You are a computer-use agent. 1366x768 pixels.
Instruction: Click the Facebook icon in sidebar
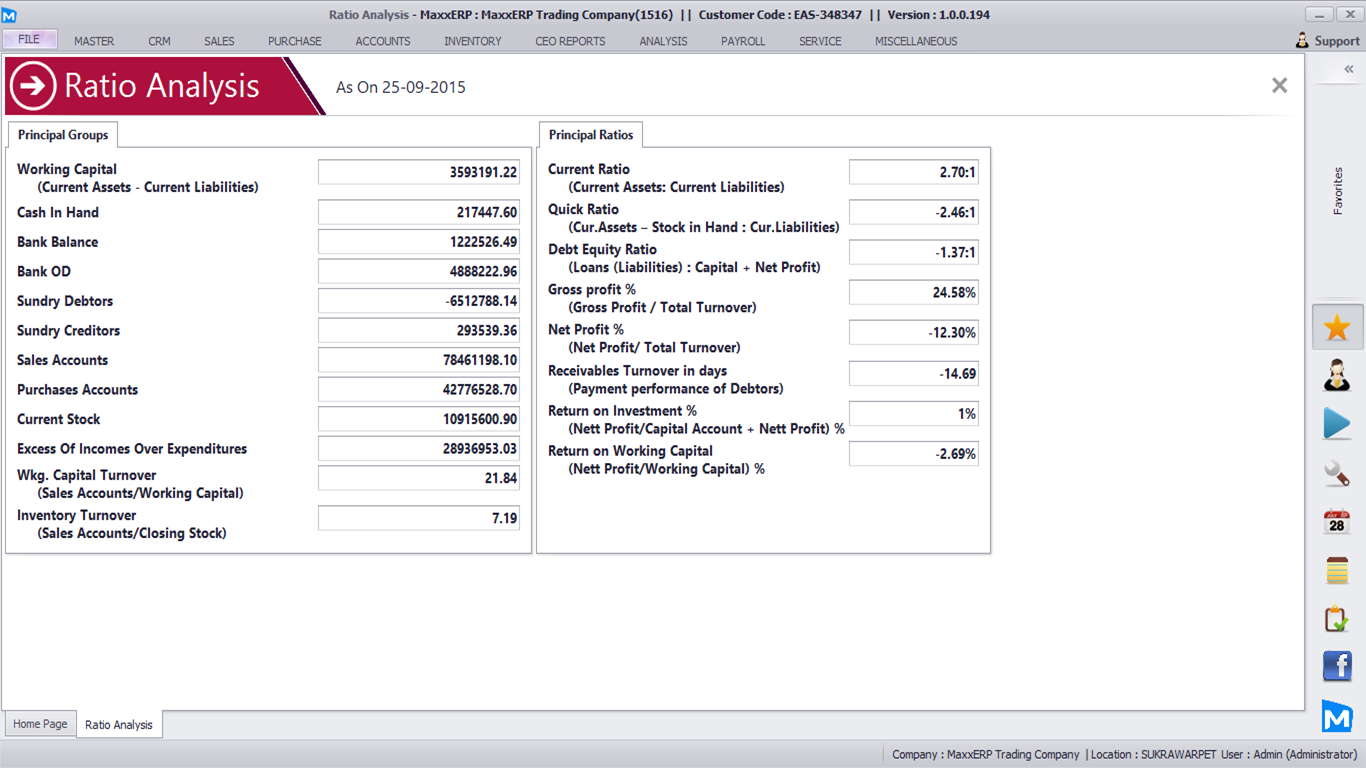[x=1337, y=666]
